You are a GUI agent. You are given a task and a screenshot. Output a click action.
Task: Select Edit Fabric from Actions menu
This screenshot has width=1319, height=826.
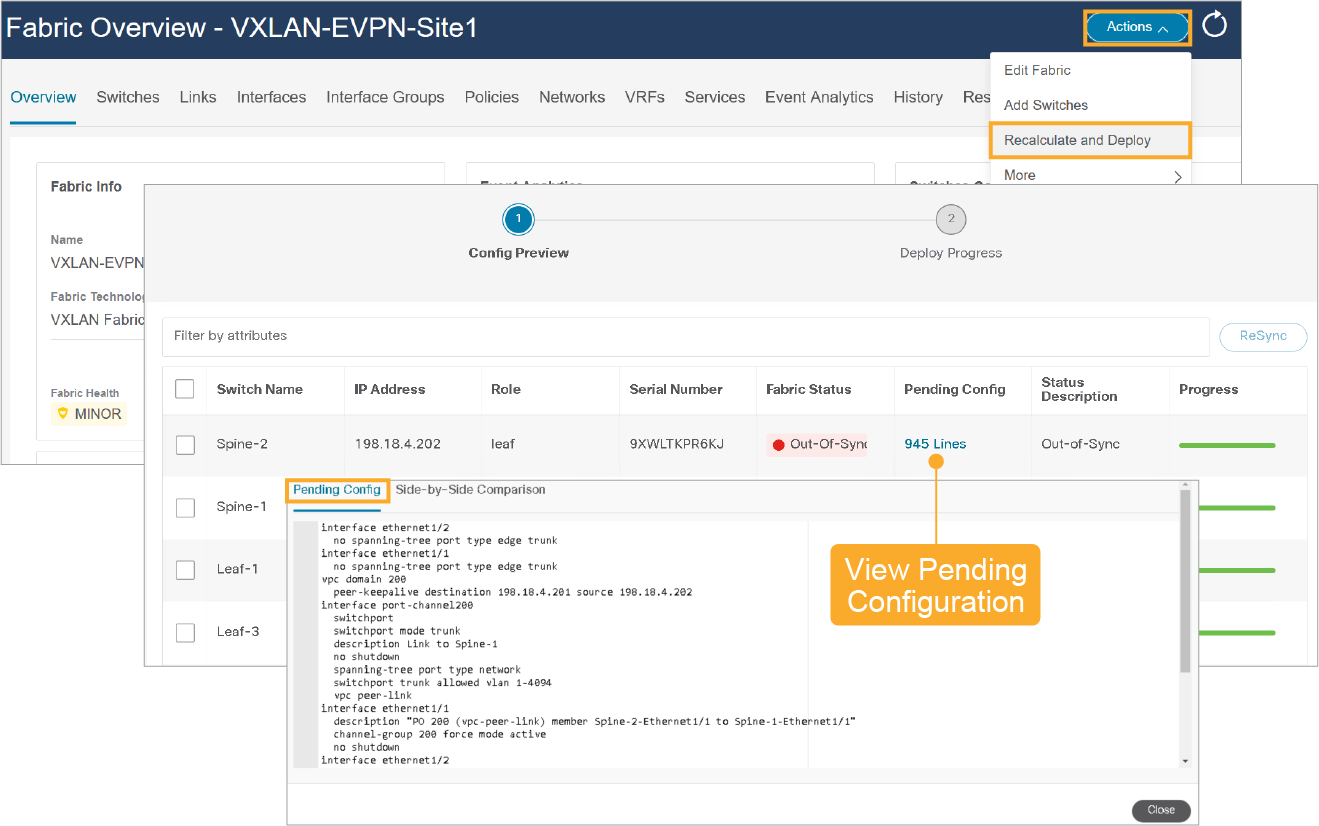tap(1037, 70)
